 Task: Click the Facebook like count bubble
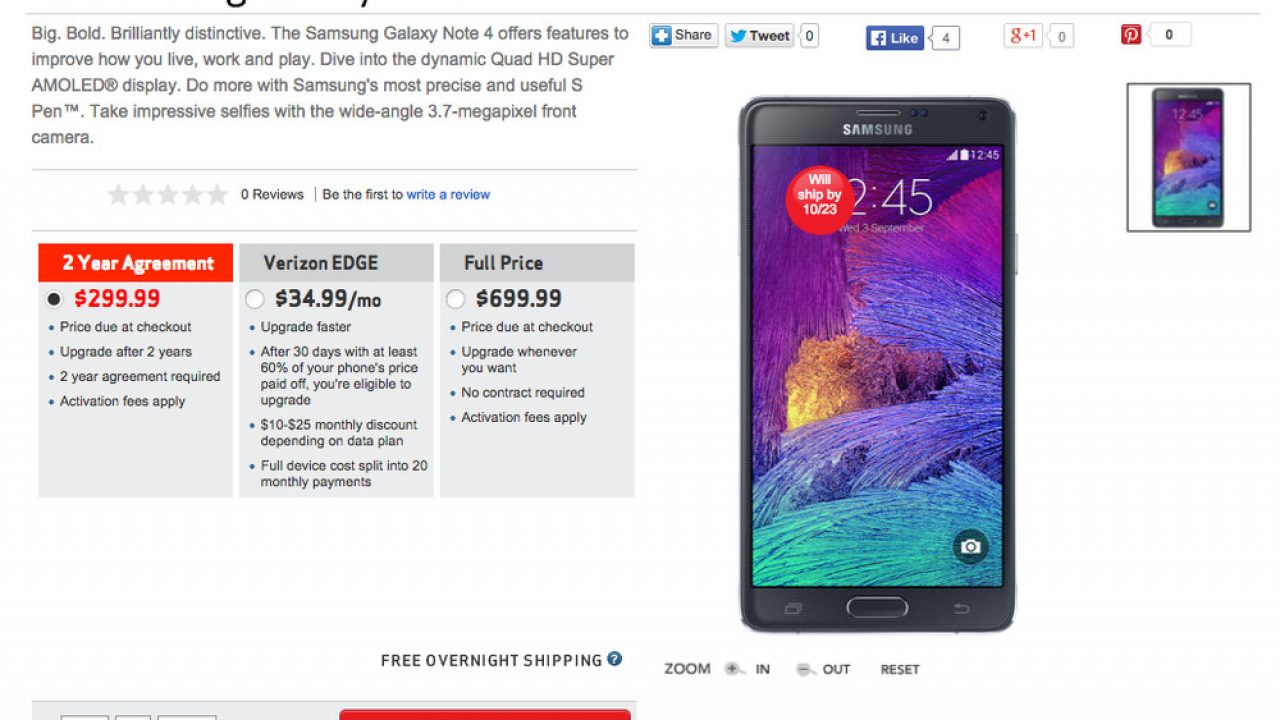944,38
